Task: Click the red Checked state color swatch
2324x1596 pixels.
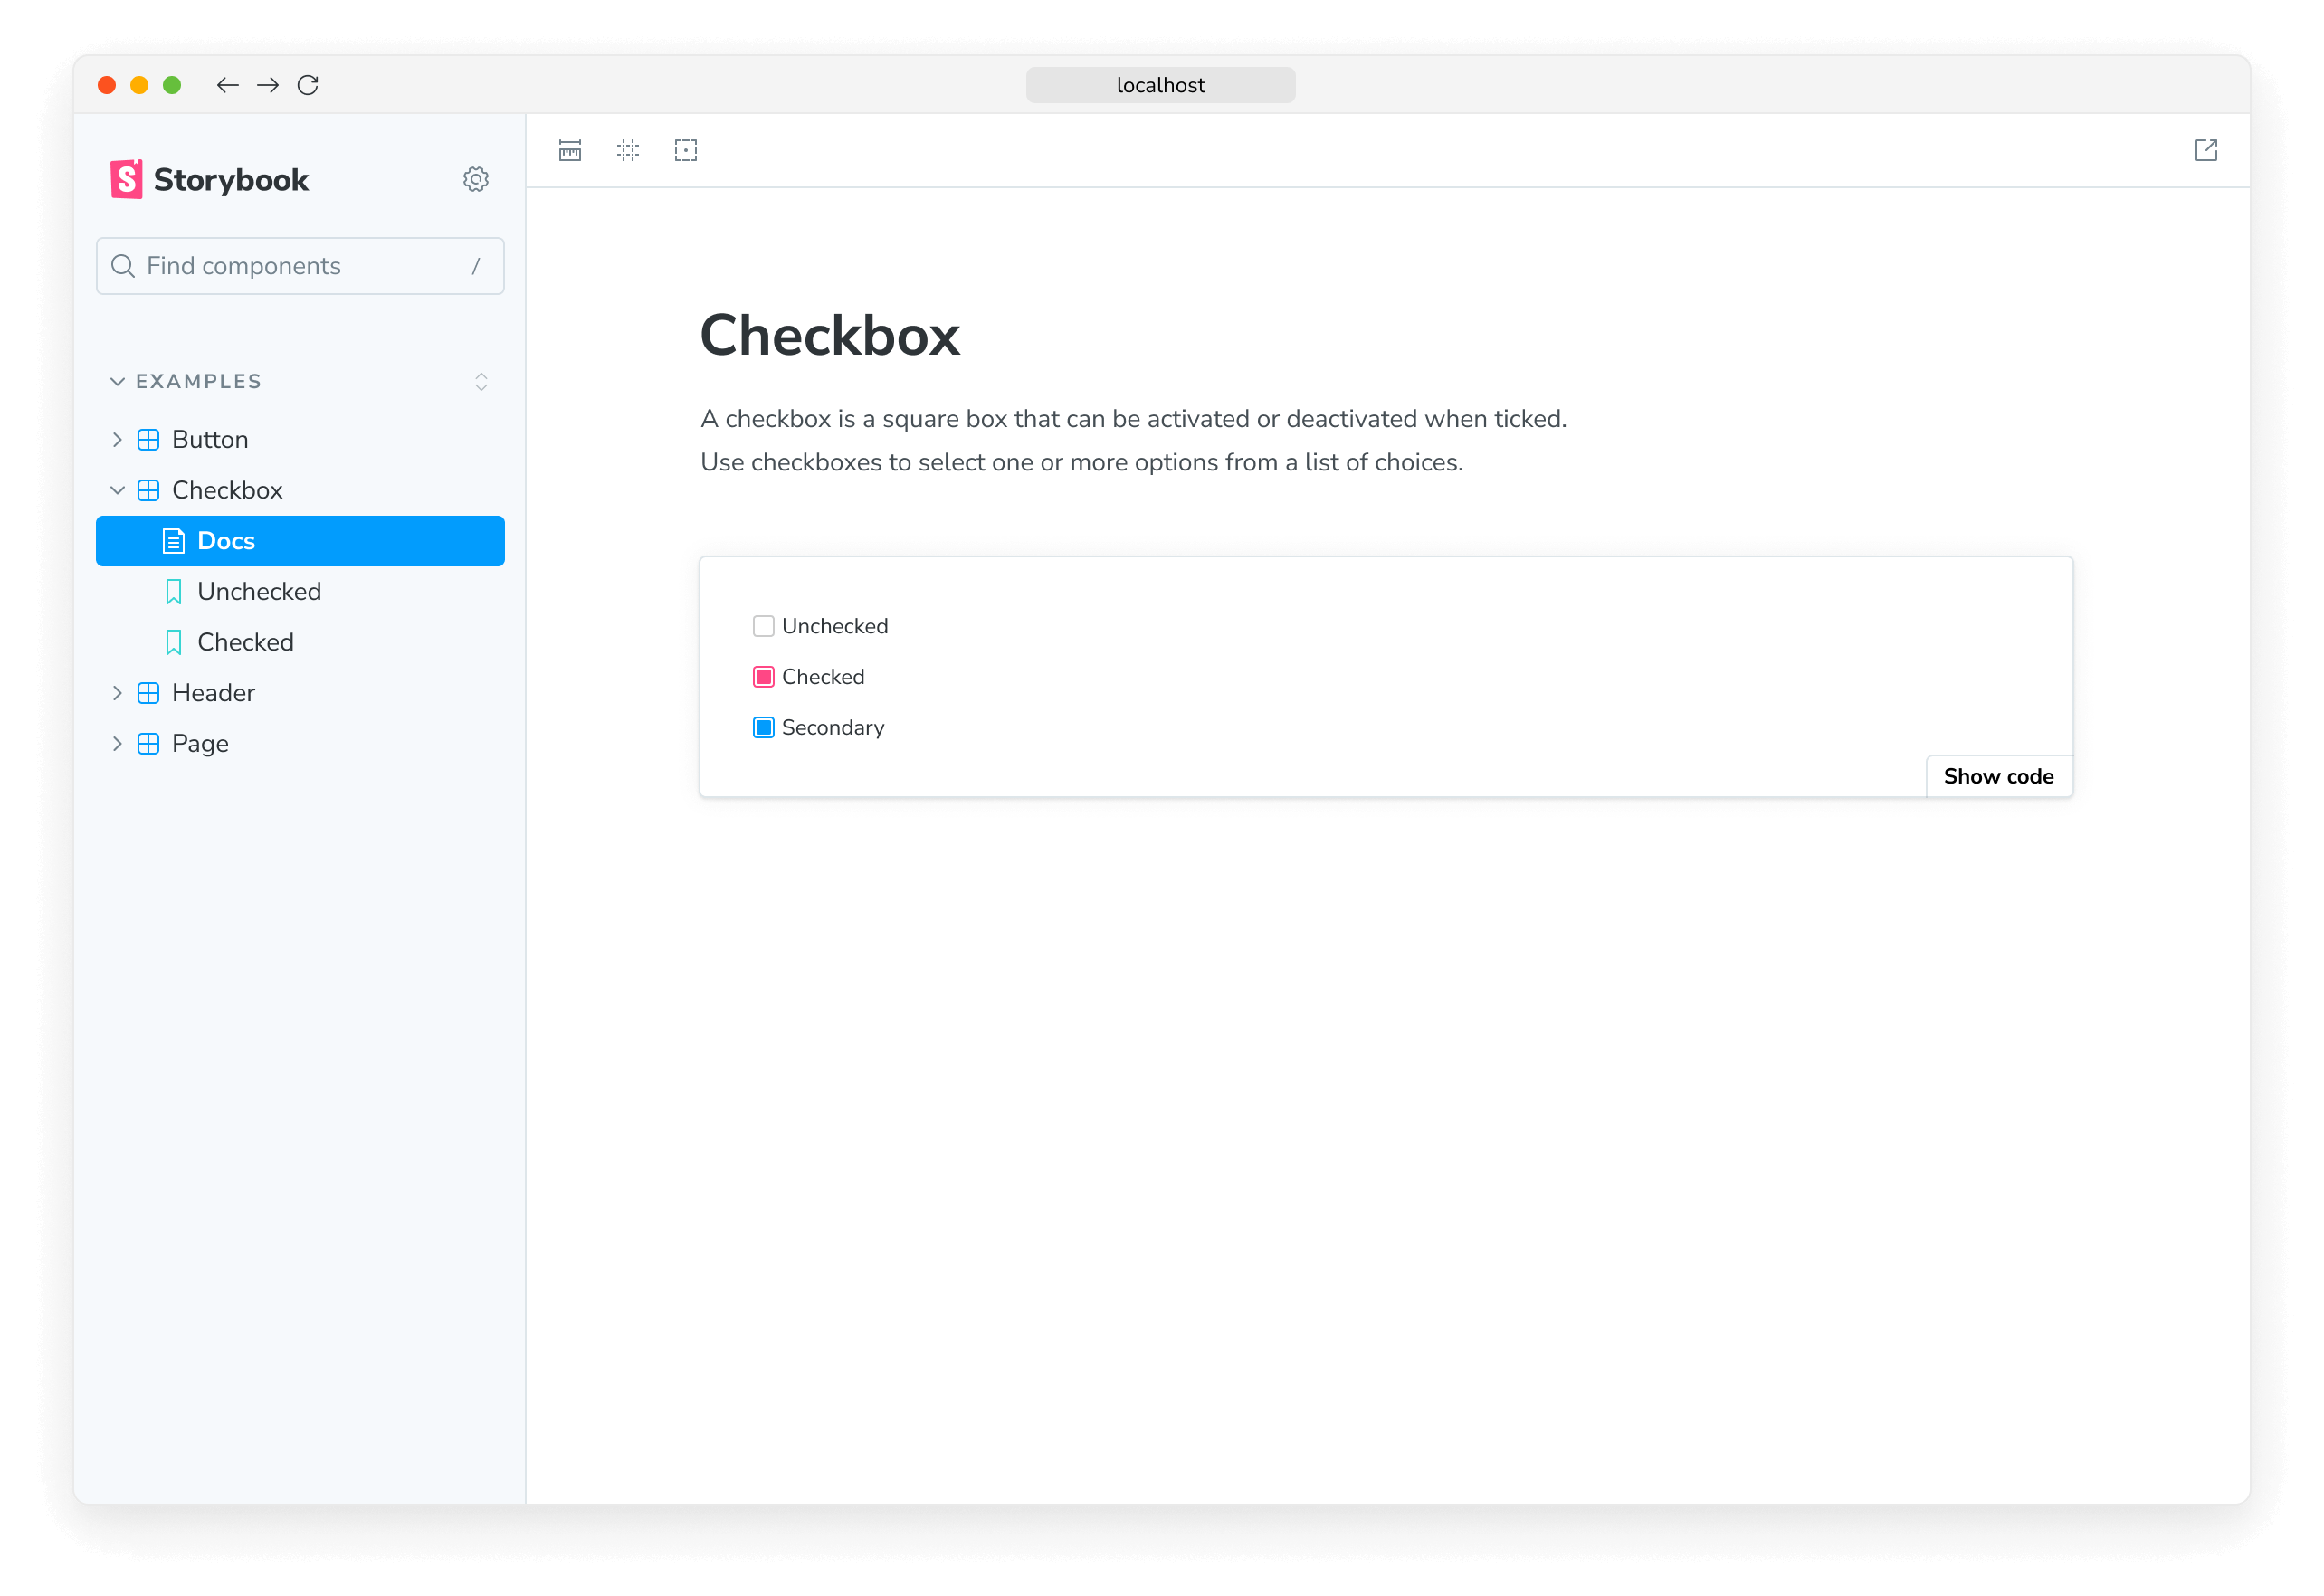Action: coord(763,676)
